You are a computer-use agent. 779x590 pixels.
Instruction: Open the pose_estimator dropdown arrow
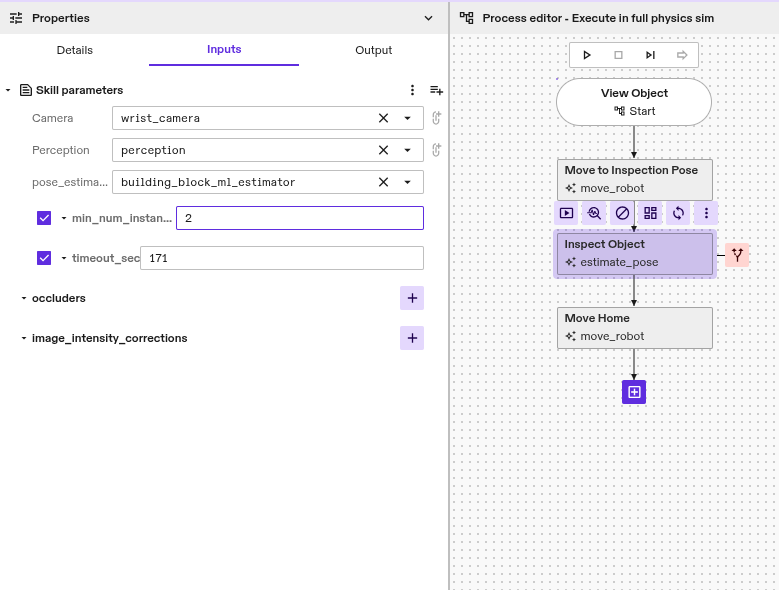coord(407,182)
